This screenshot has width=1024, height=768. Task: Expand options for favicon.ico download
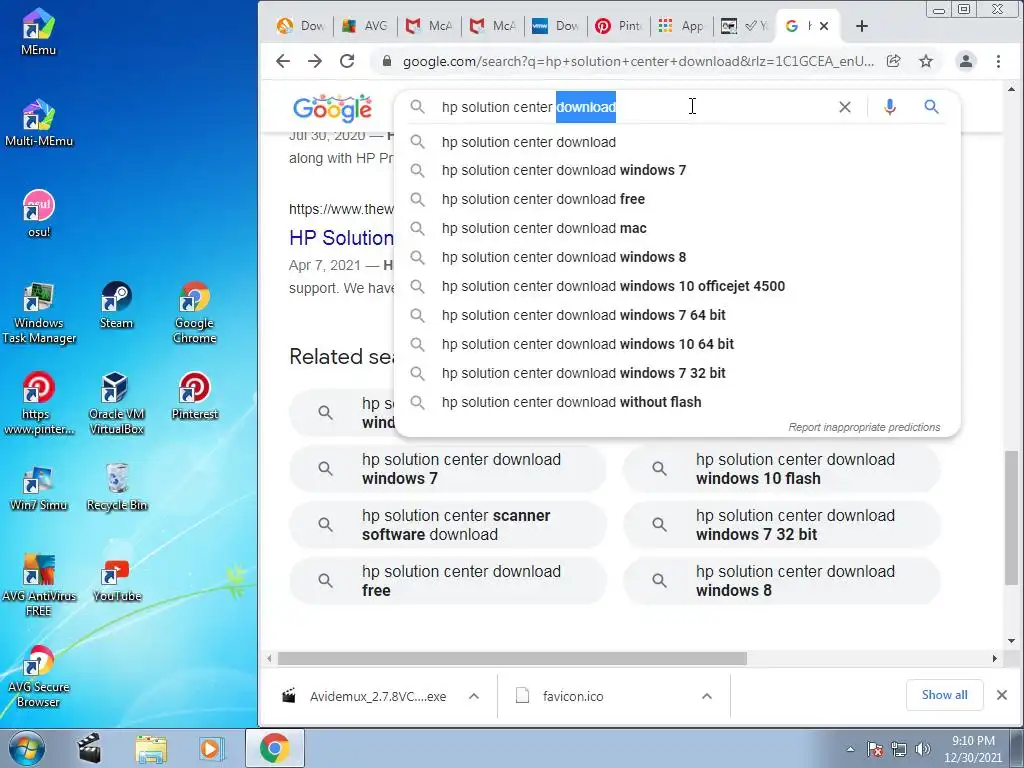[707, 696]
